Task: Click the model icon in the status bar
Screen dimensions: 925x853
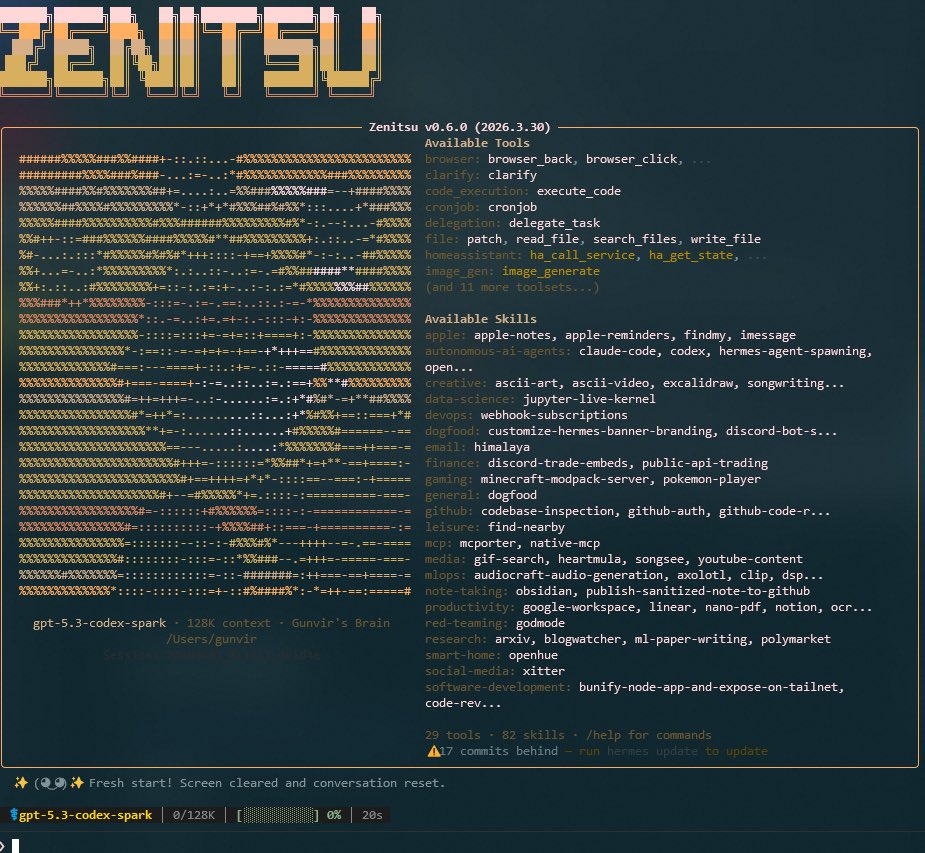Action: [14, 815]
